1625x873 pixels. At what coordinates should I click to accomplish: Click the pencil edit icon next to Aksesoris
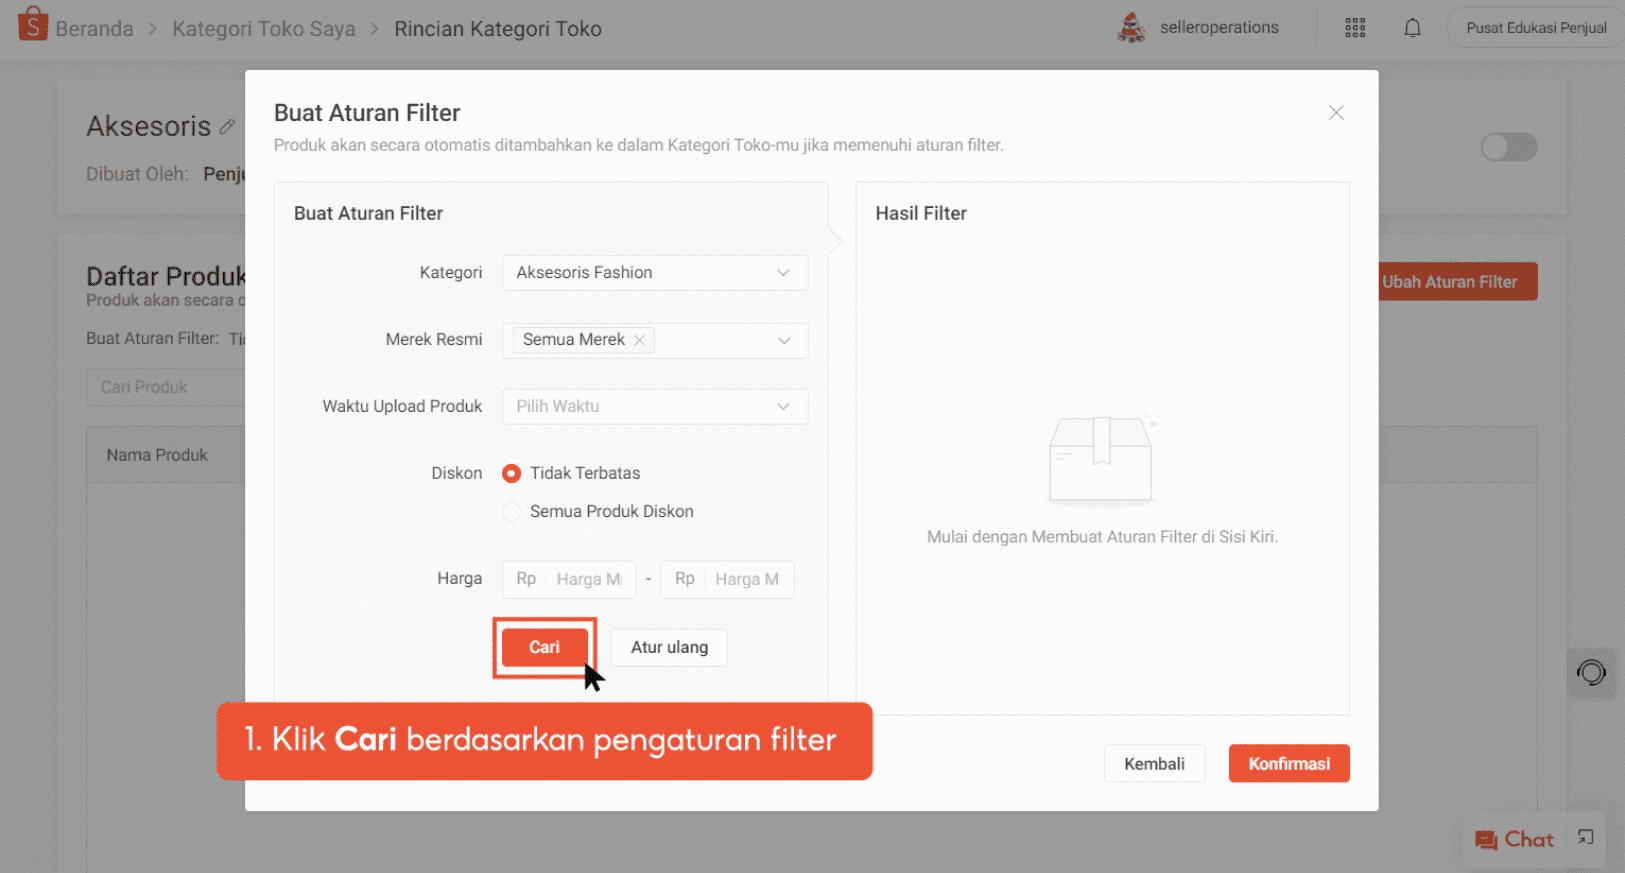click(227, 127)
